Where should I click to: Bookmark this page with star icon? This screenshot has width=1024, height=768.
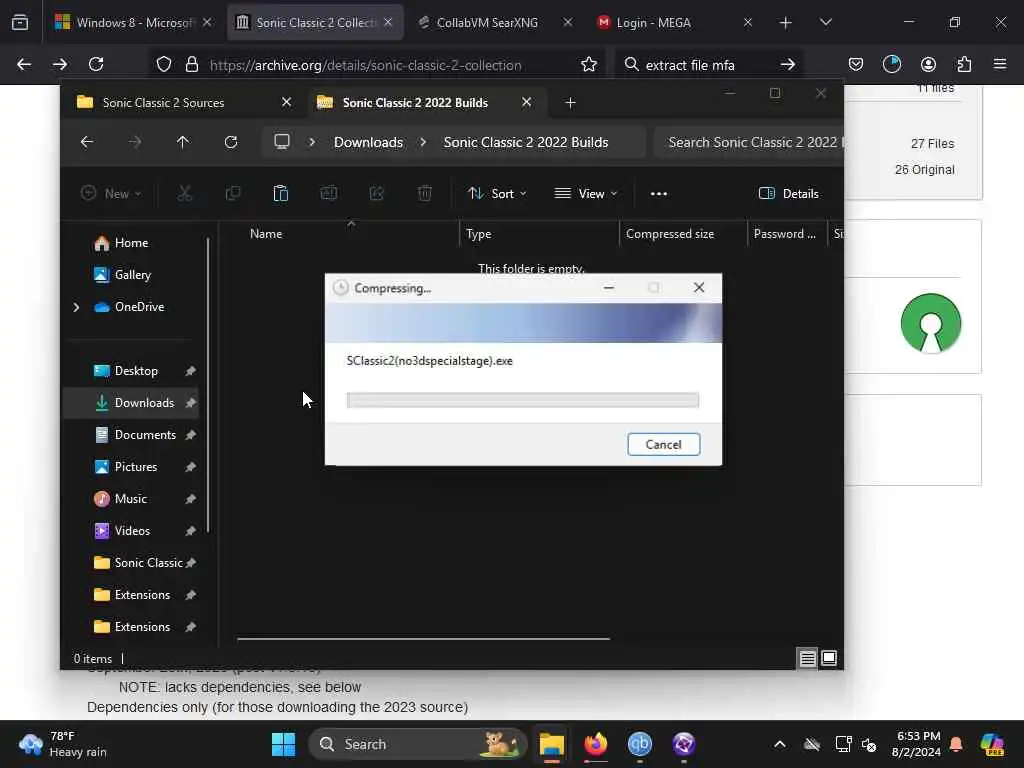point(588,64)
